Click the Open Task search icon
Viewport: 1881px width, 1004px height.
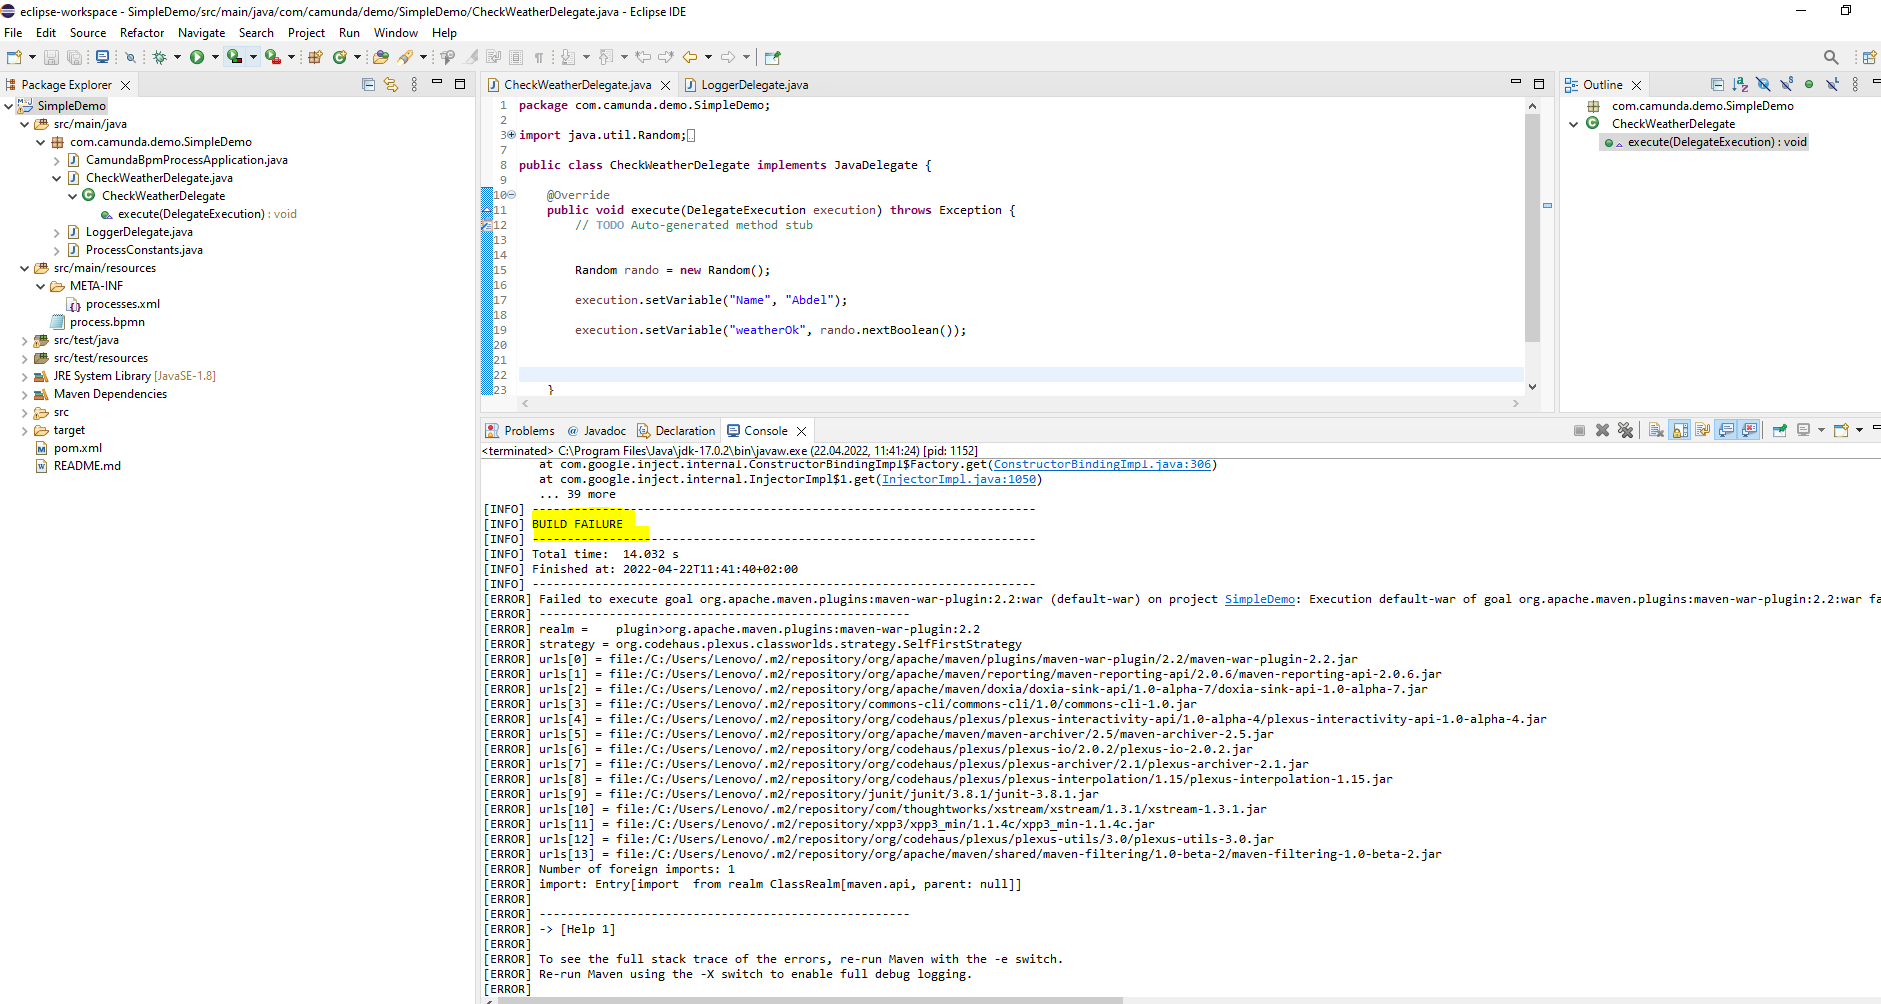[x=404, y=57]
